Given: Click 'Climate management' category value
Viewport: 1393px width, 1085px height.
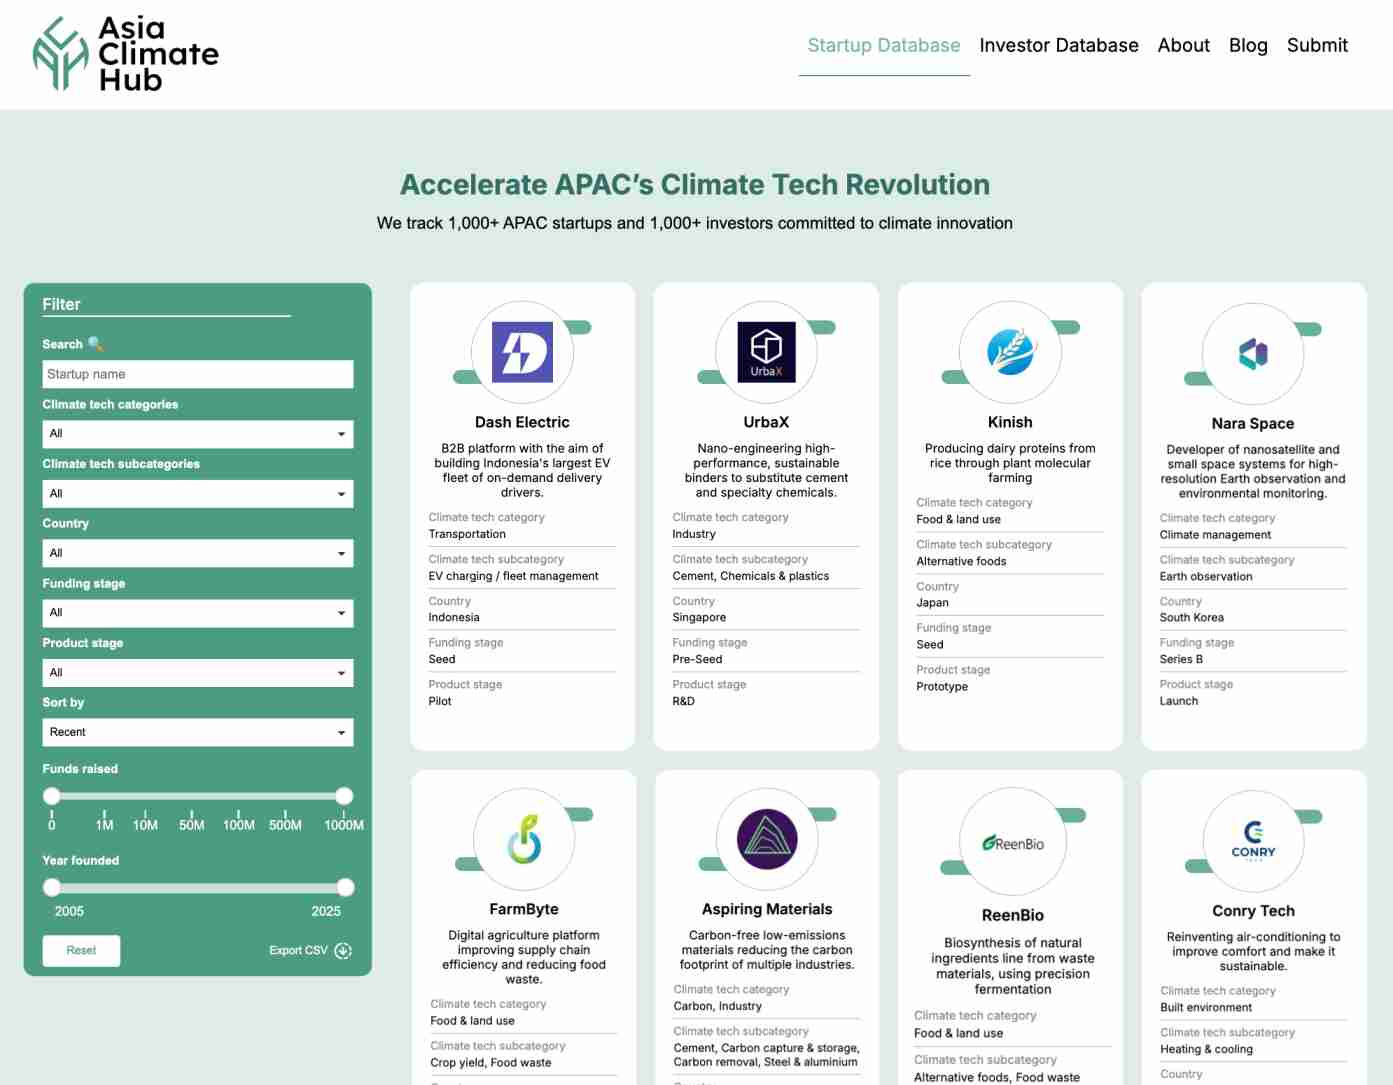Looking at the screenshot, I should 1215,534.
